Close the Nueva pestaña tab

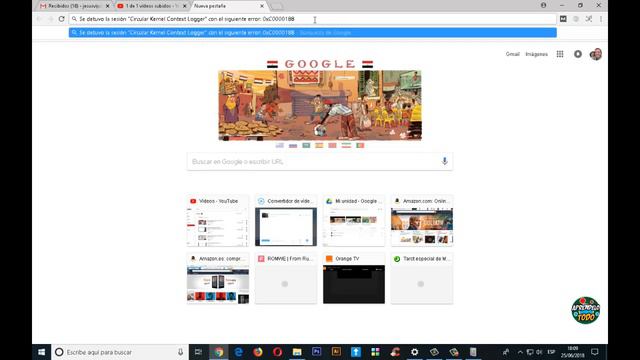pyautogui.click(x=262, y=6)
